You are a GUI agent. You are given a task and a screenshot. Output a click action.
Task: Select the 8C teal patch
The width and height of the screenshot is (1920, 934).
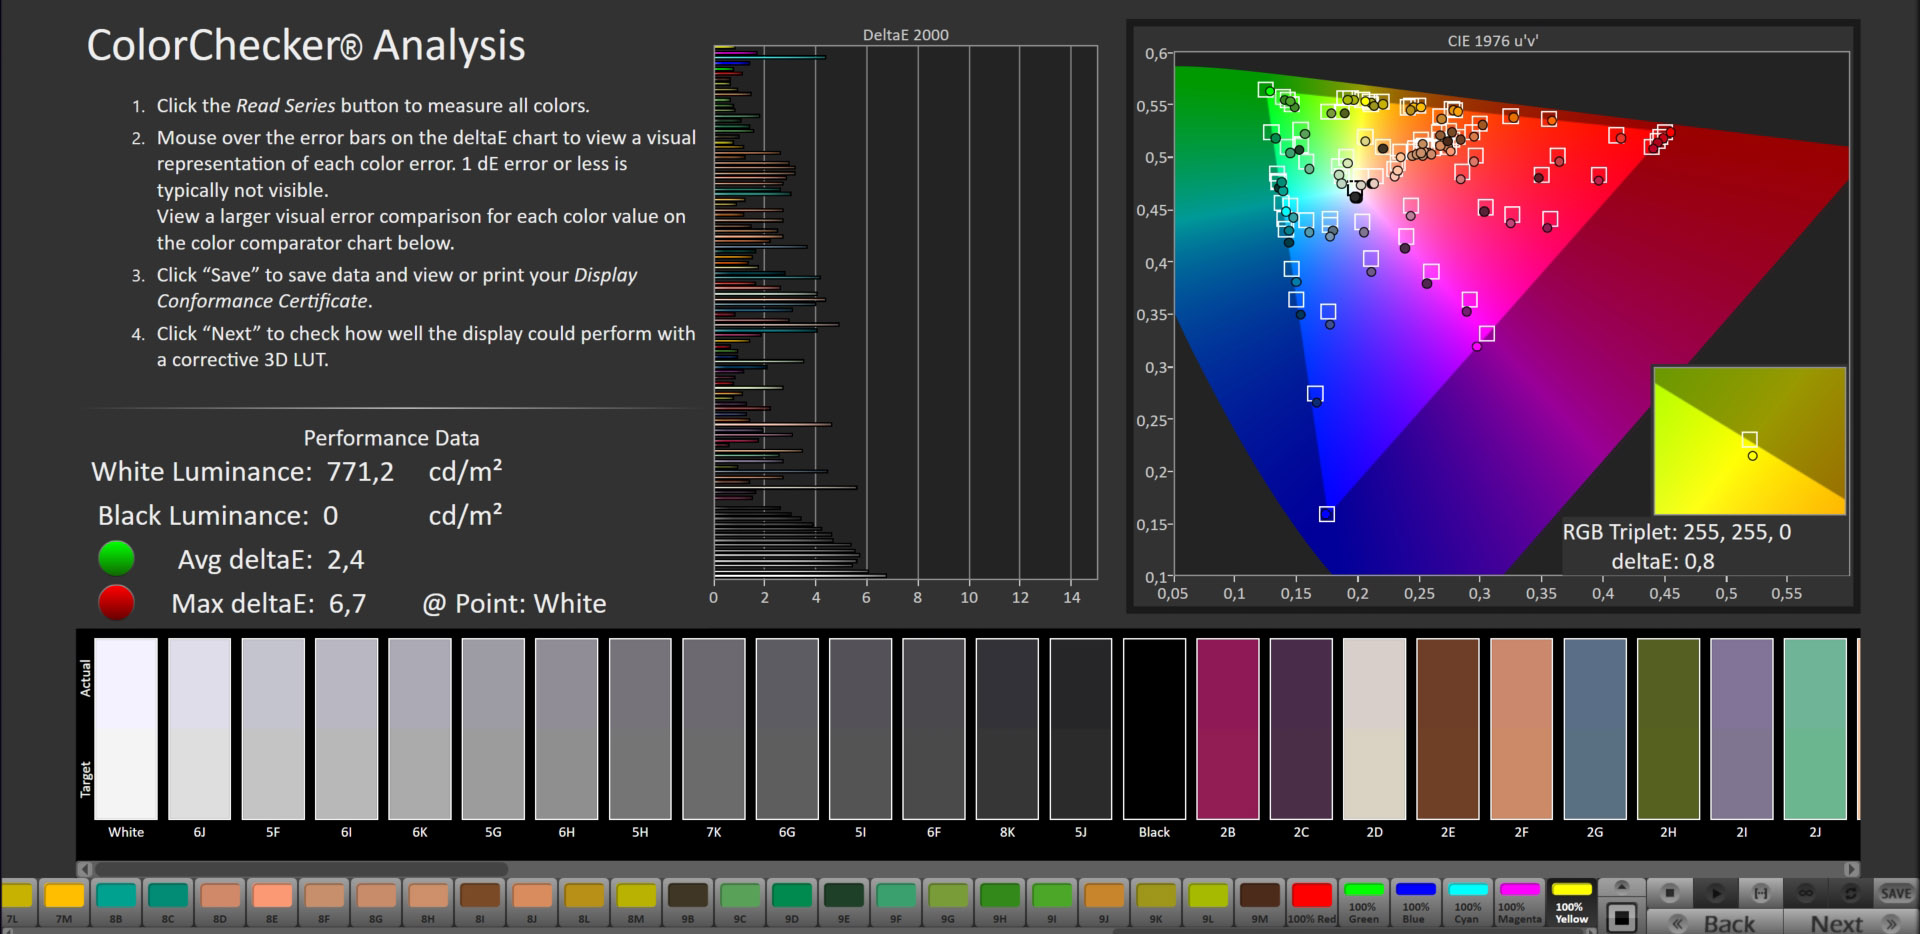pyautogui.click(x=167, y=902)
